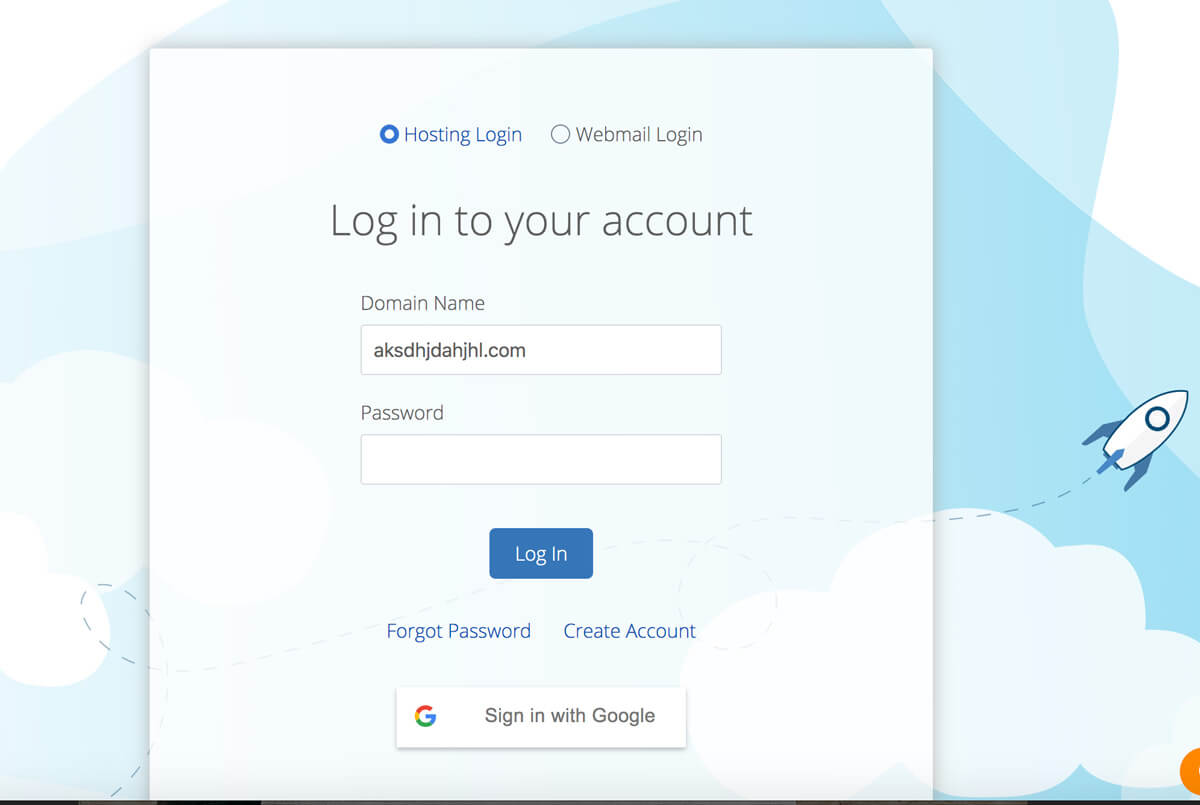
Task: Focus the empty Password field
Action: [541, 459]
